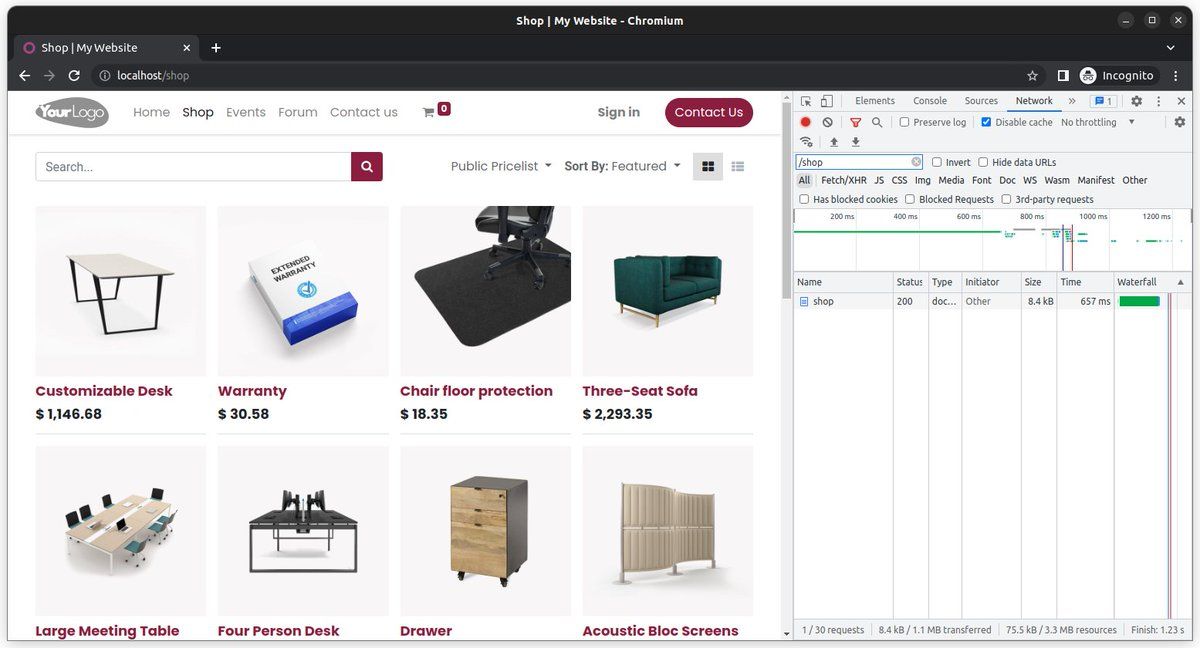Click the Sign in link
This screenshot has height=648, width=1200.
coord(618,112)
